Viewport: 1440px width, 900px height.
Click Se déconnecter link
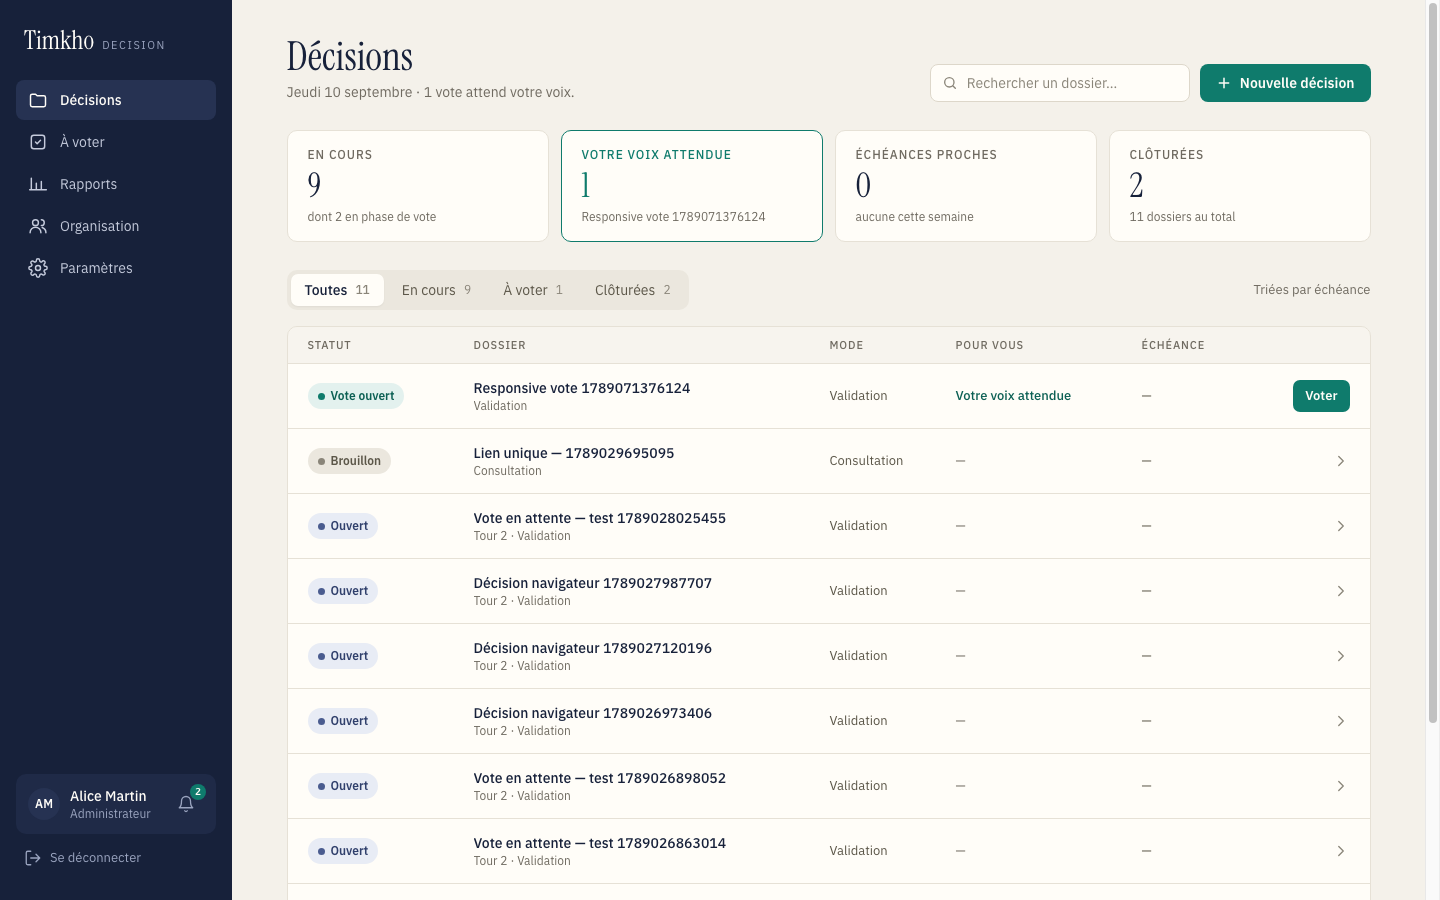click(x=83, y=858)
